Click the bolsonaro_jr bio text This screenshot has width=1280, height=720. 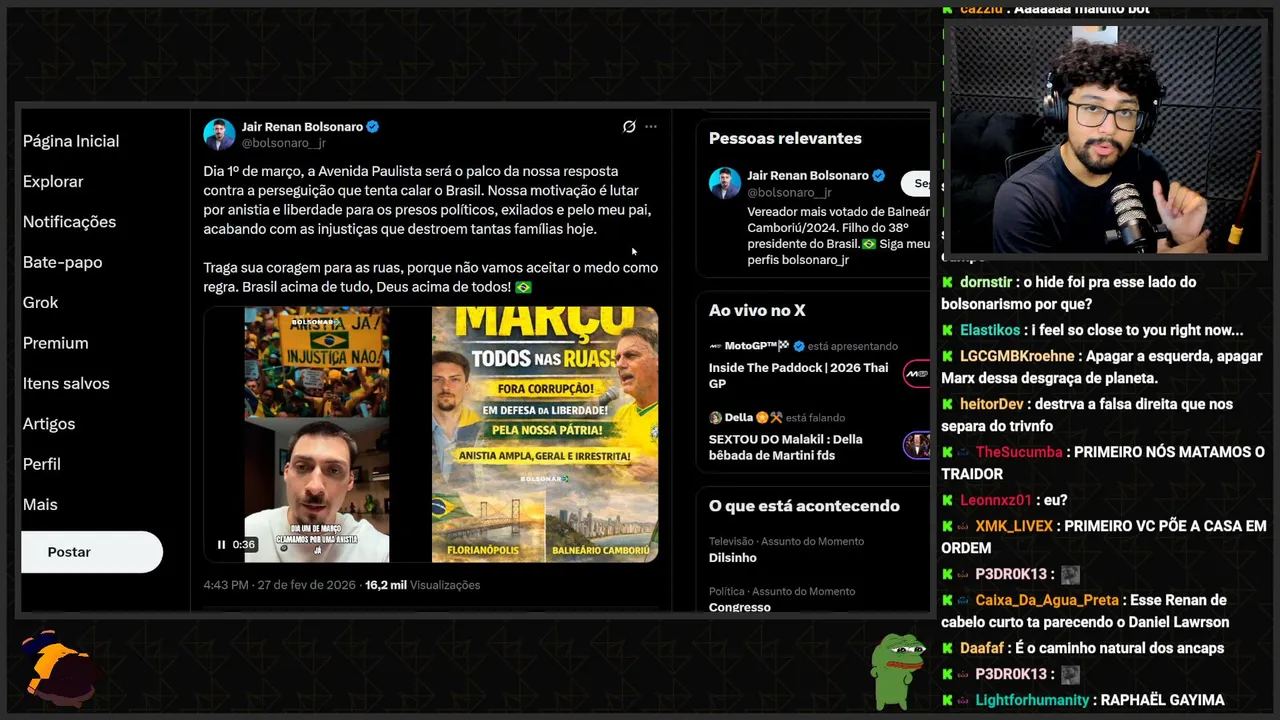(838, 236)
